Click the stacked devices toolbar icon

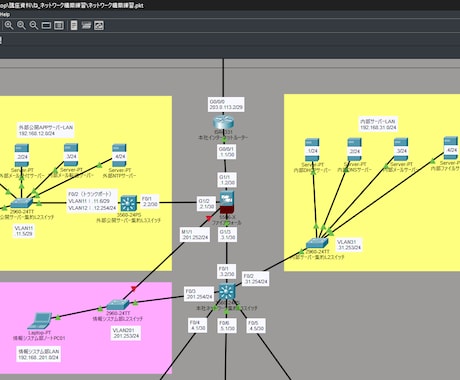coord(86,25)
